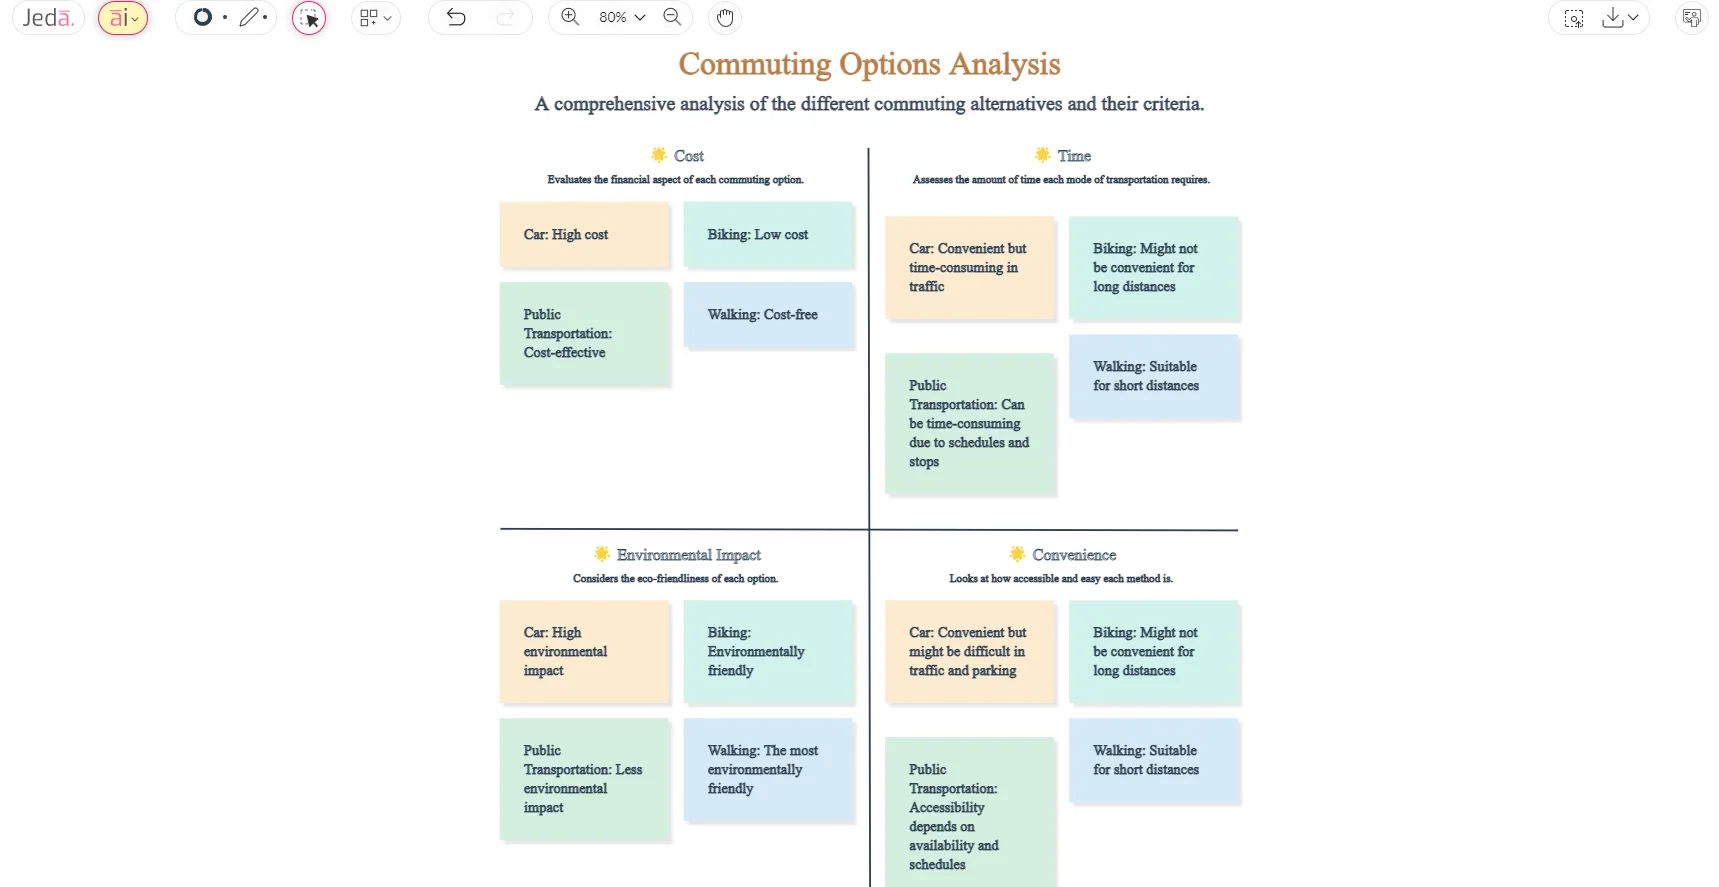
Task: Pick the pen tool color dot
Action: click(266, 17)
